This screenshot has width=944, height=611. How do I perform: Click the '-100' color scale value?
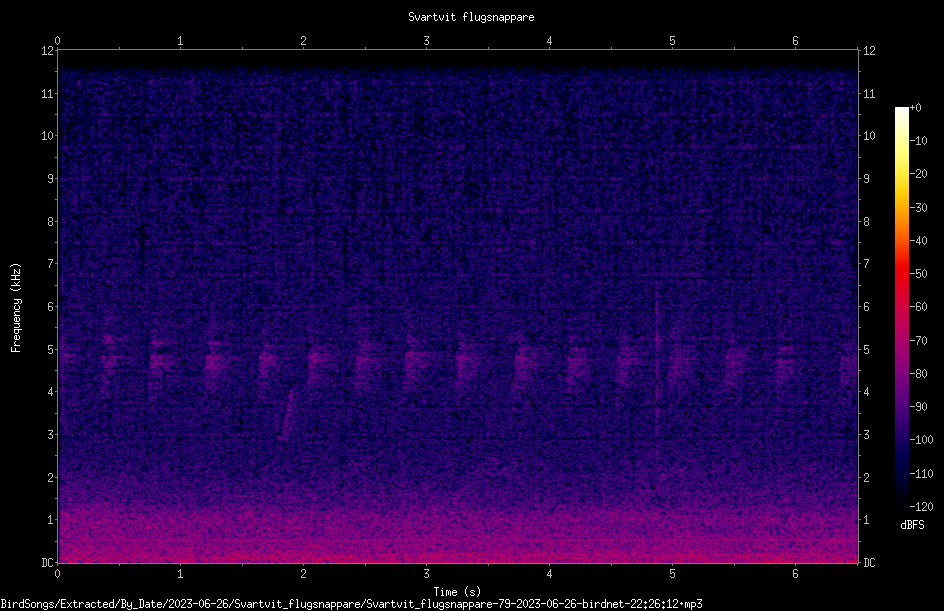click(x=921, y=440)
